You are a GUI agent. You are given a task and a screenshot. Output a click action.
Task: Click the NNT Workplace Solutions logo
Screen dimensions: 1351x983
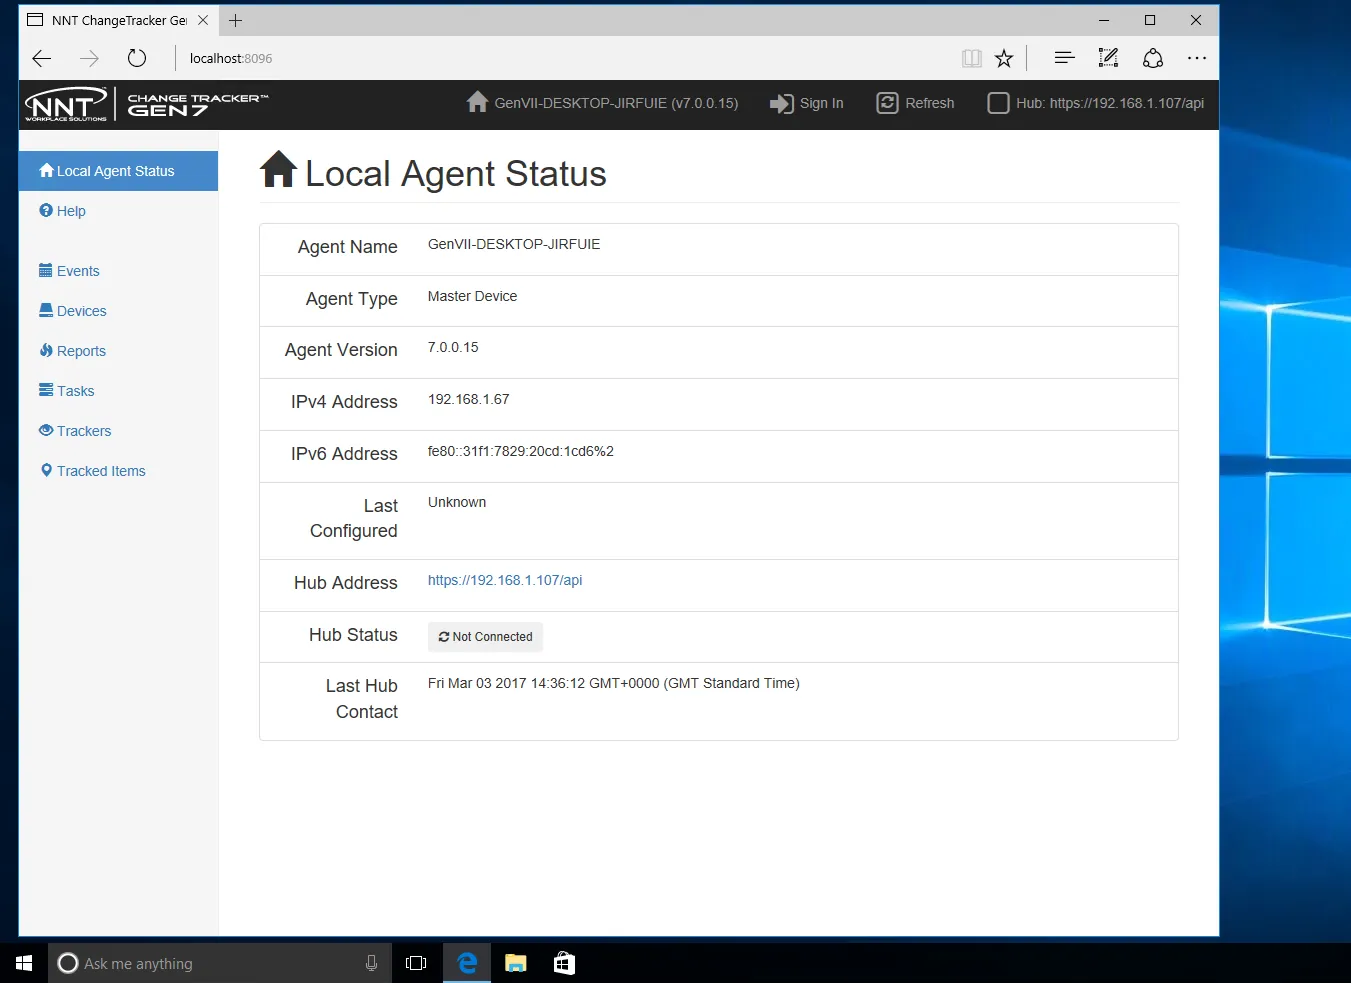pos(66,104)
